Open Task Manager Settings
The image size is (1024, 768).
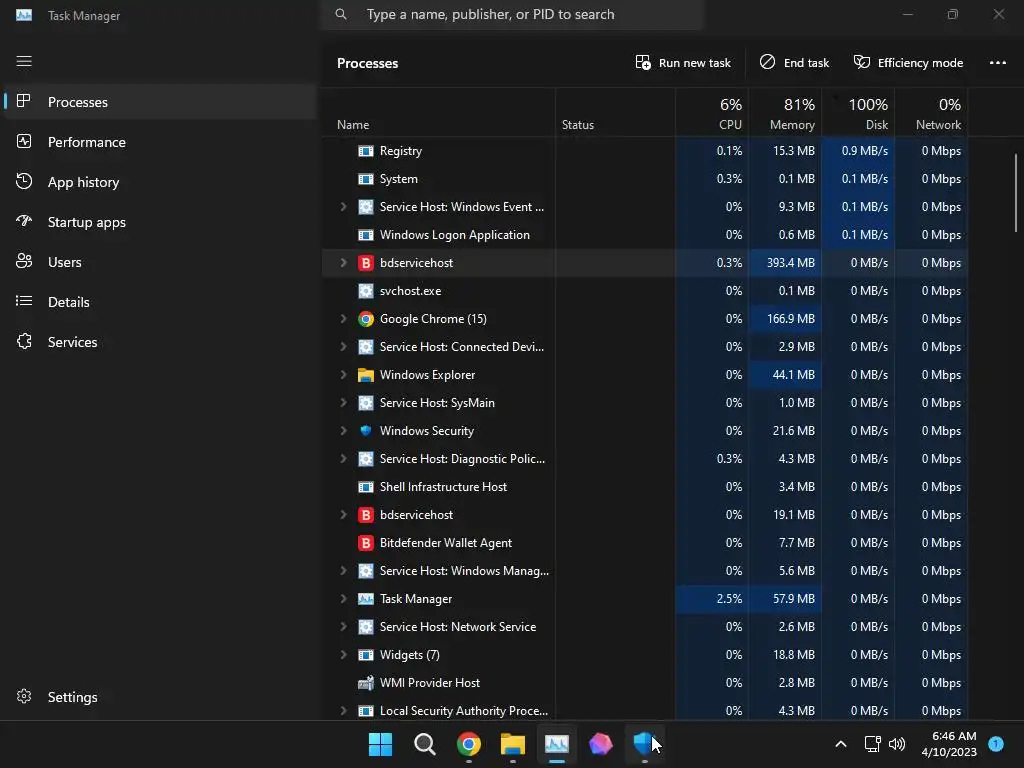[159, 697]
